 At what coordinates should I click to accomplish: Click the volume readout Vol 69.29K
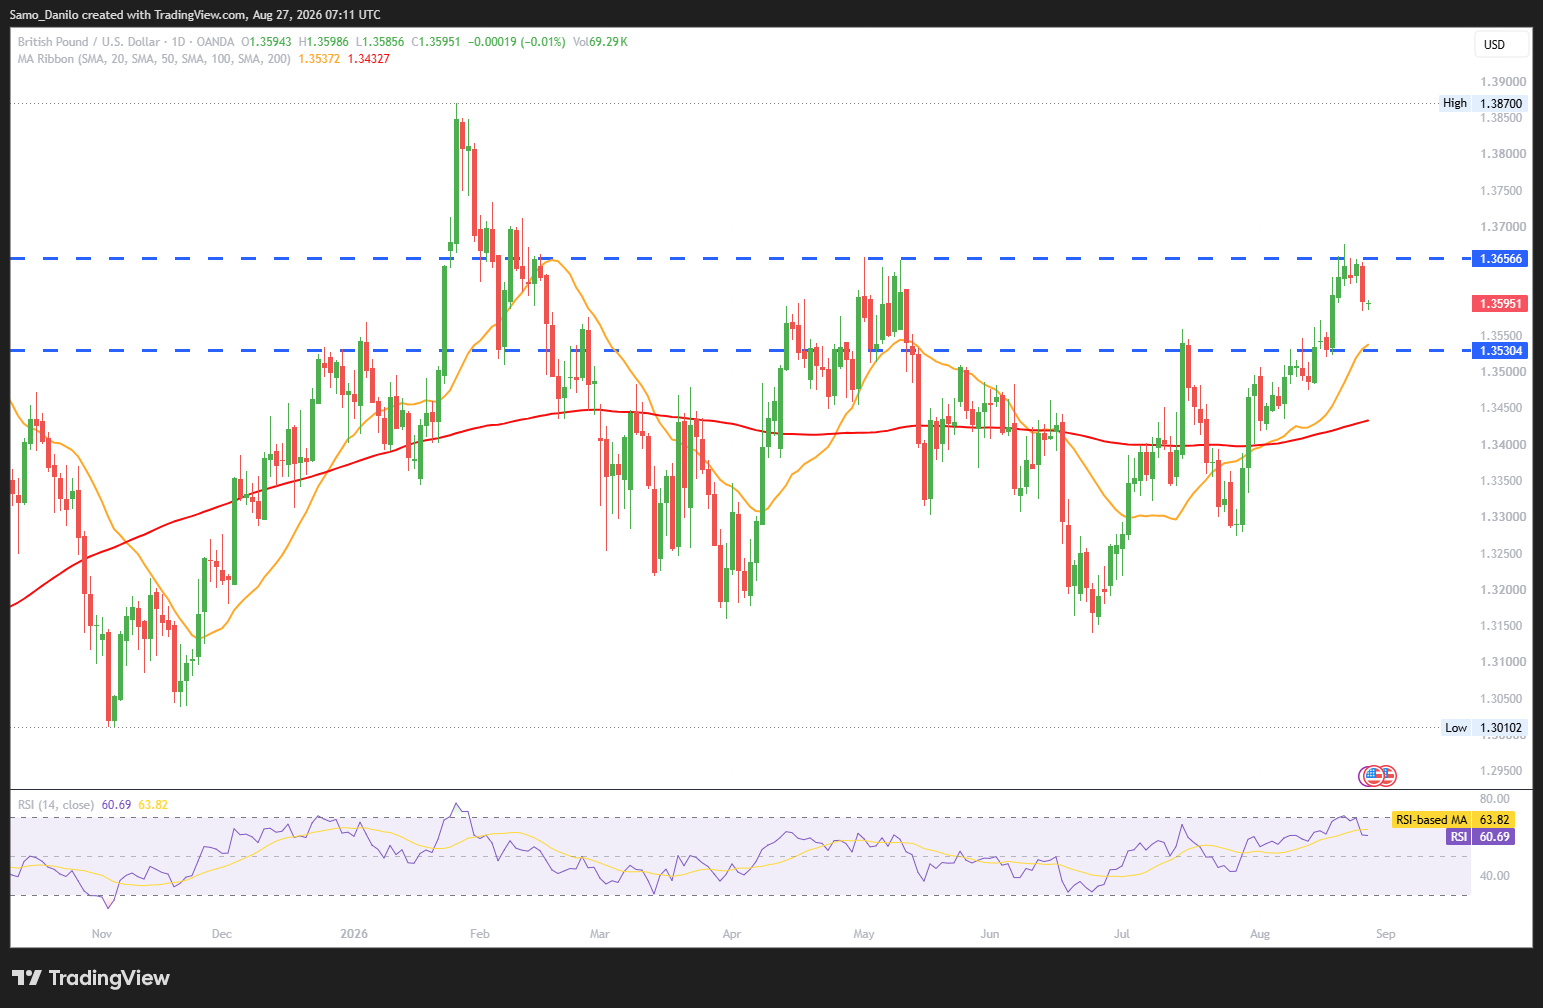(600, 42)
